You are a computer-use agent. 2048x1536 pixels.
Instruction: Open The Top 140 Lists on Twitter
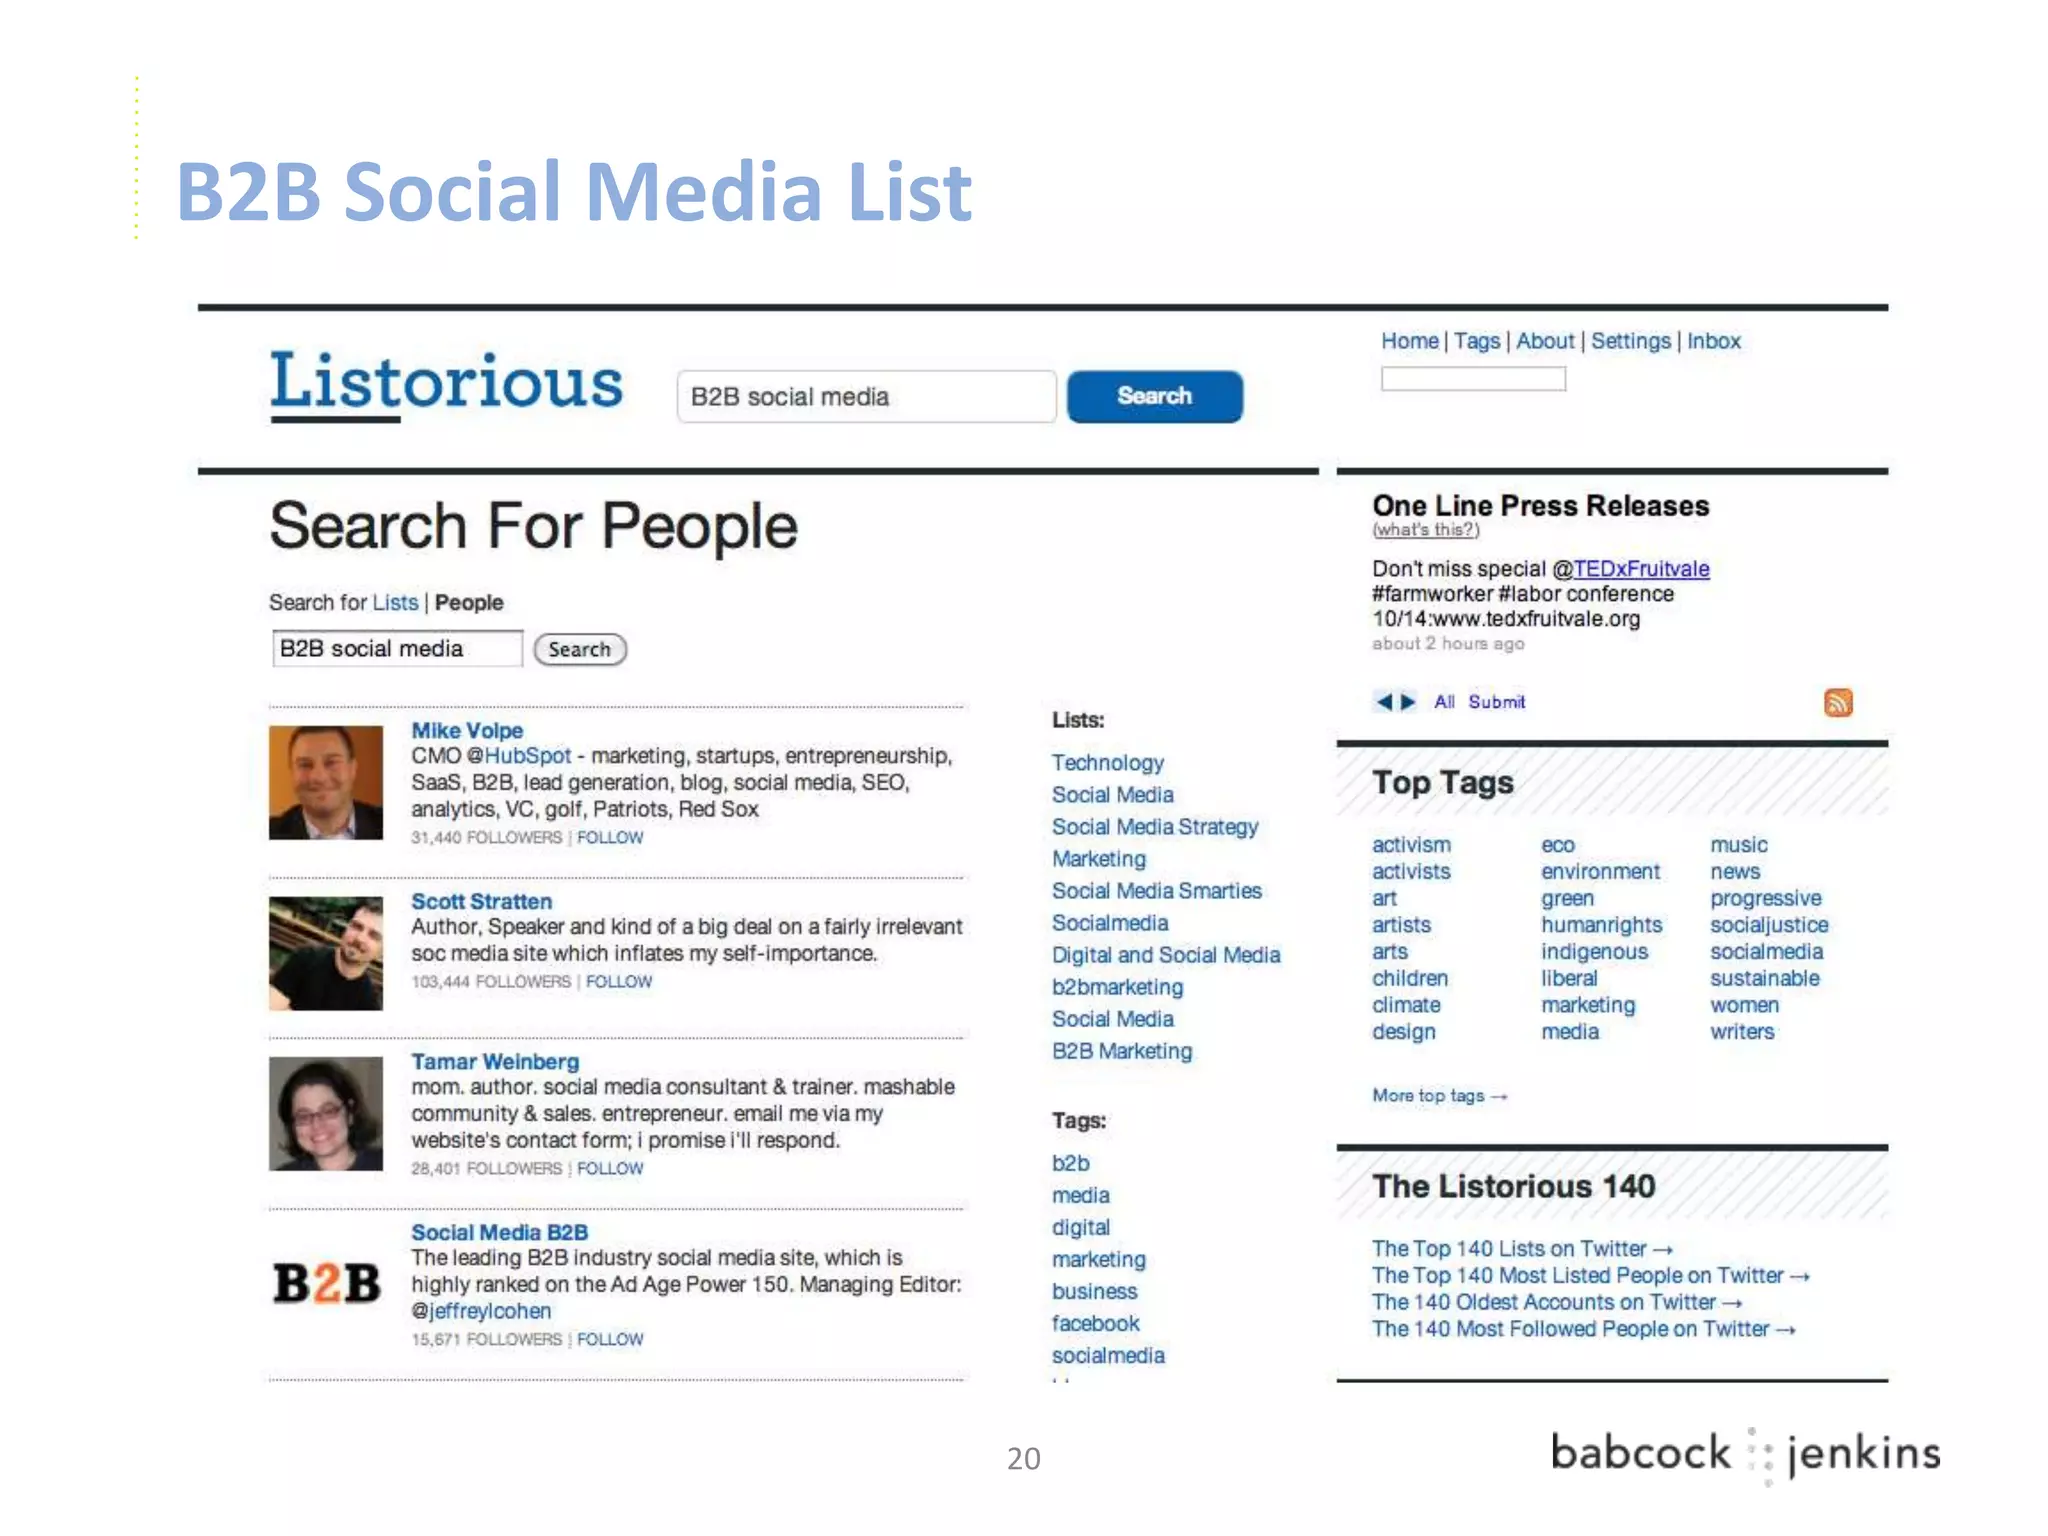pyautogui.click(x=1522, y=1249)
